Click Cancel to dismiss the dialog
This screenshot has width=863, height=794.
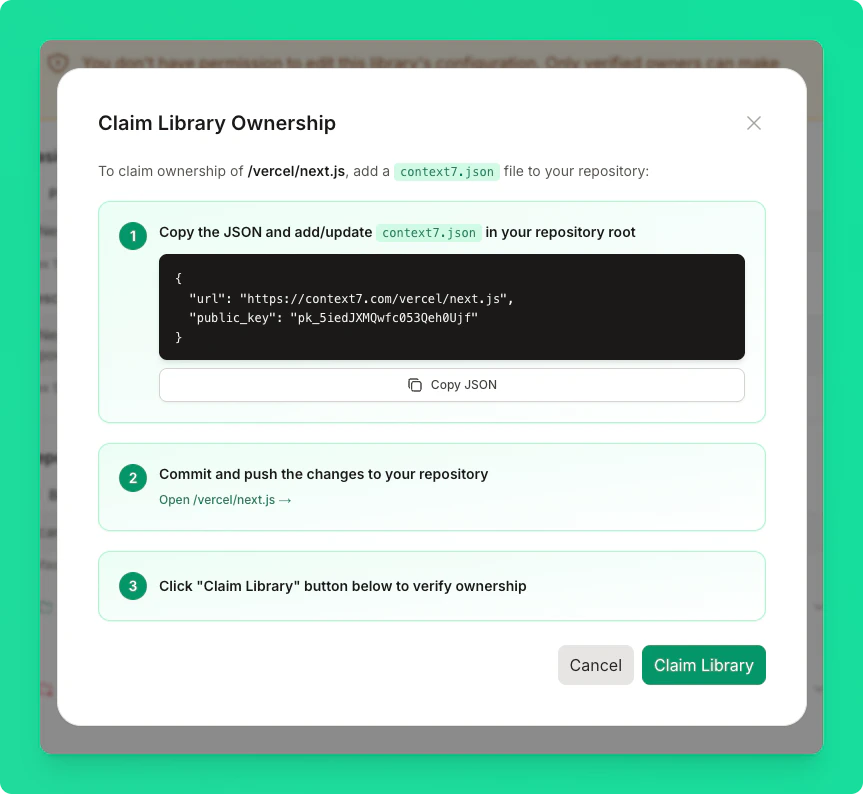[595, 665]
